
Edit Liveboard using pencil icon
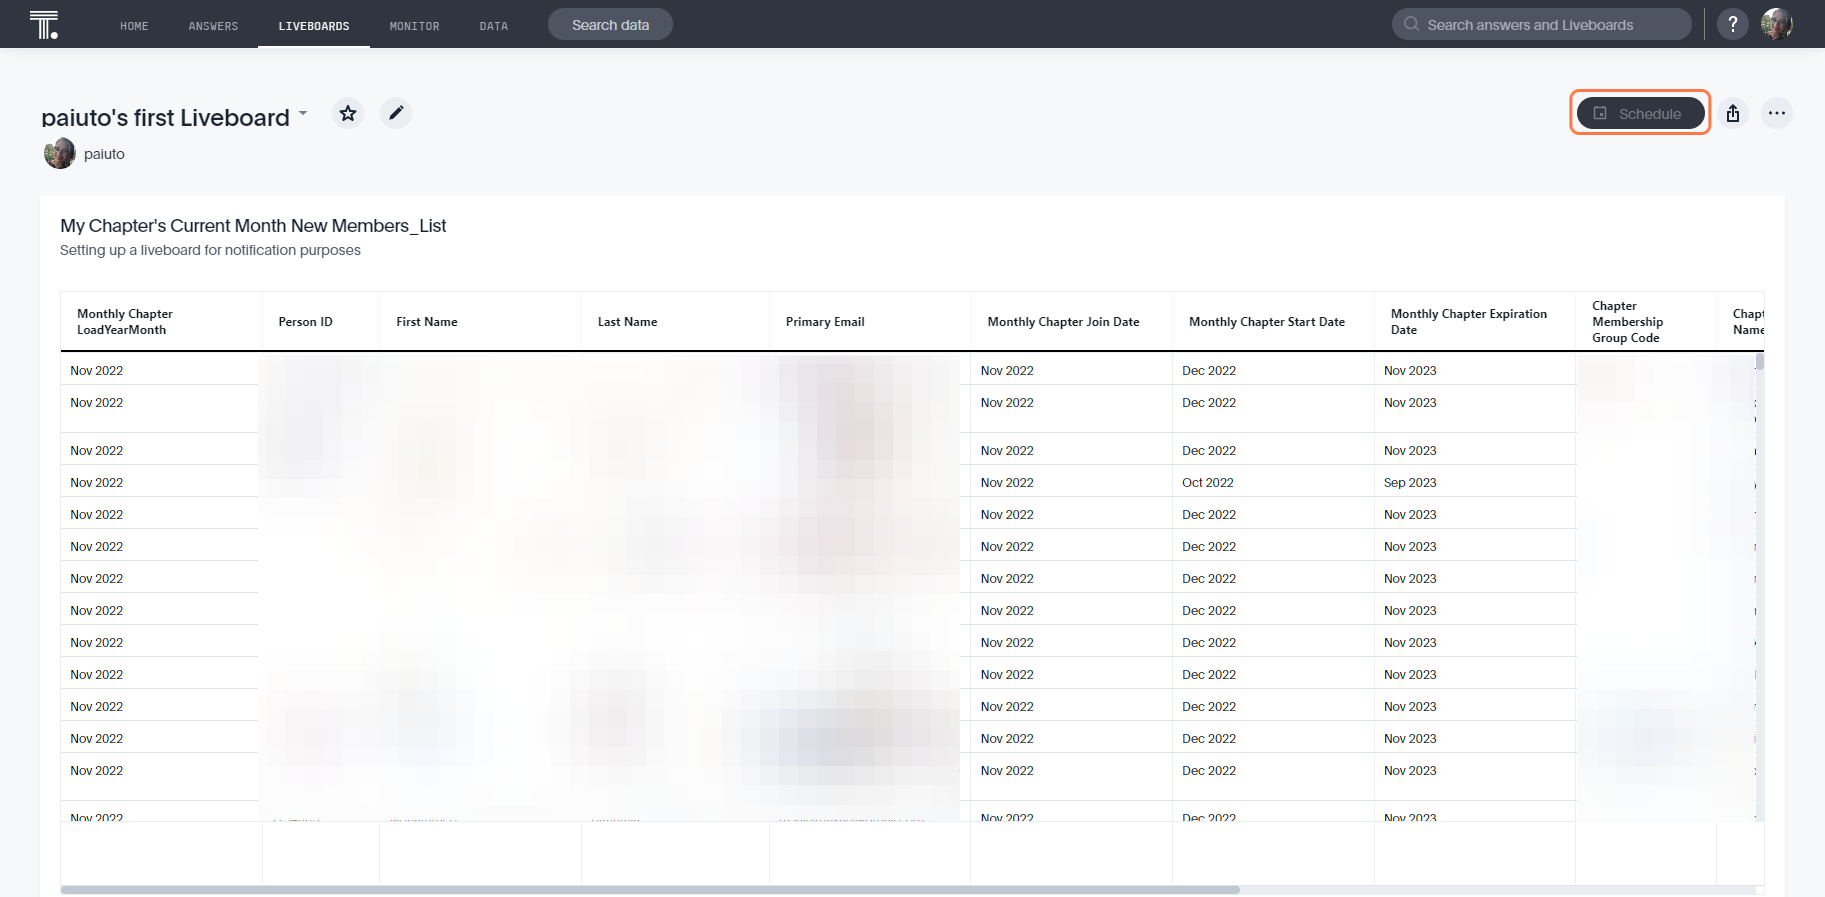pyautogui.click(x=396, y=113)
